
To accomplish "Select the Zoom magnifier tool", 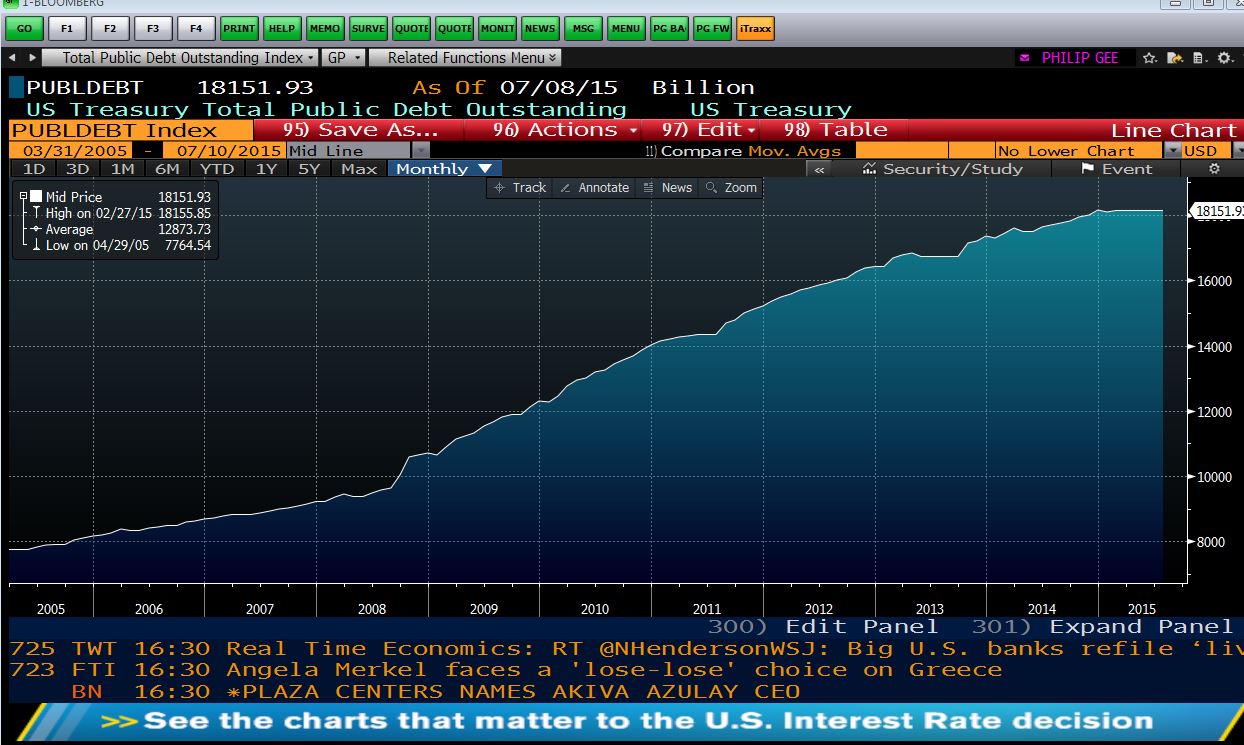I will coord(731,188).
